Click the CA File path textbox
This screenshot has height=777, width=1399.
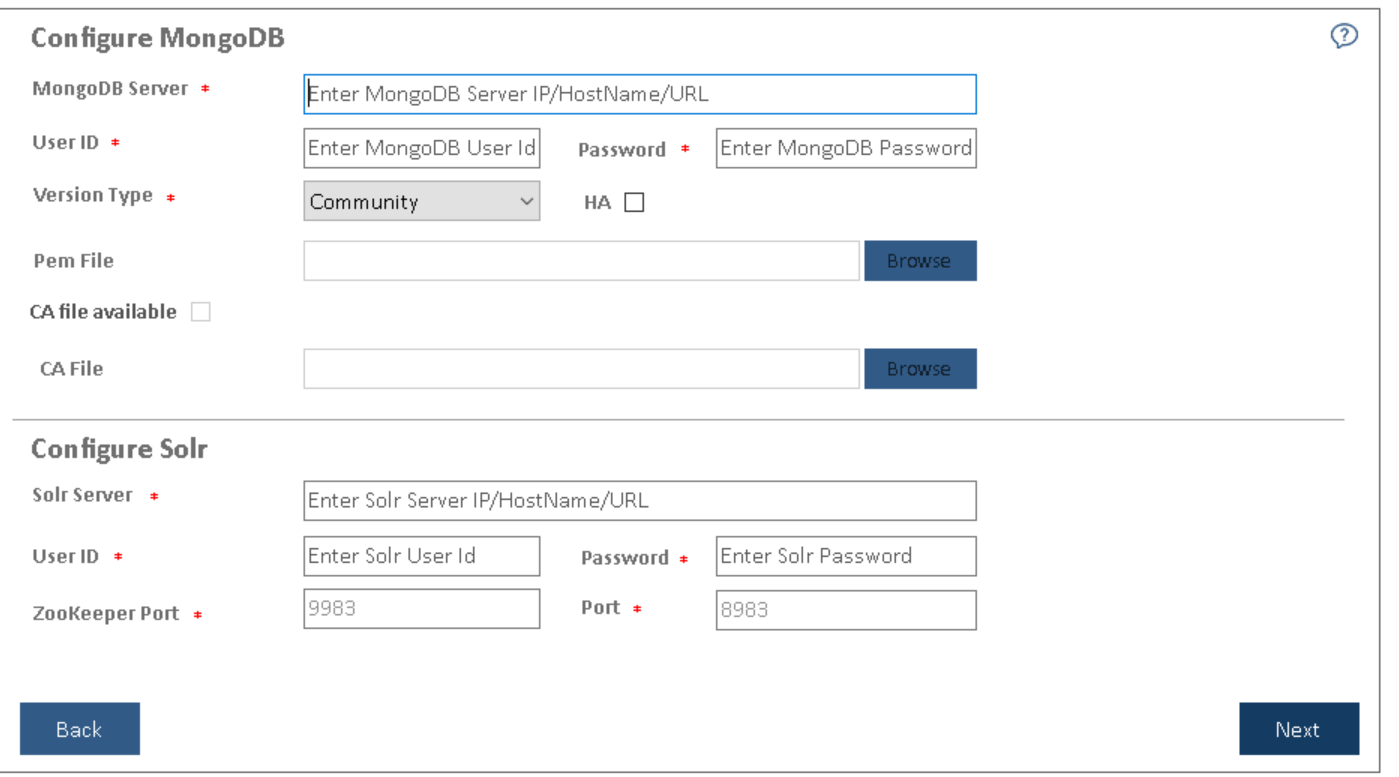pos(581,368)
